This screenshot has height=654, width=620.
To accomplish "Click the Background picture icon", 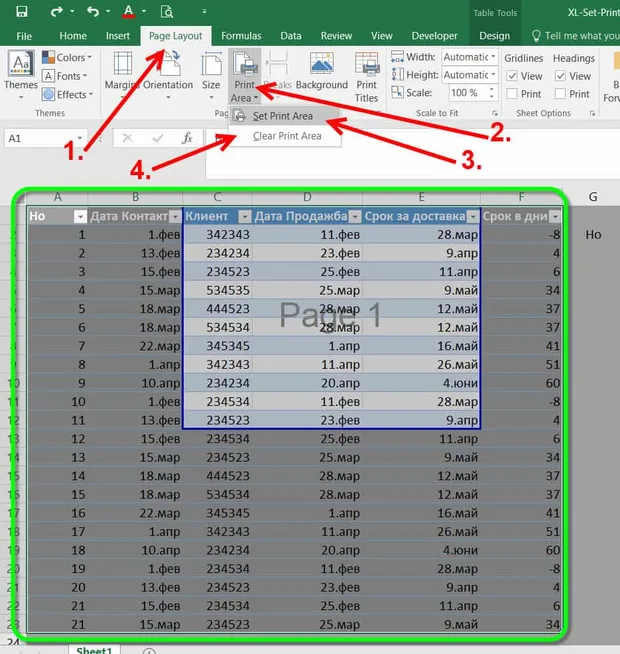I will [322, 64].
